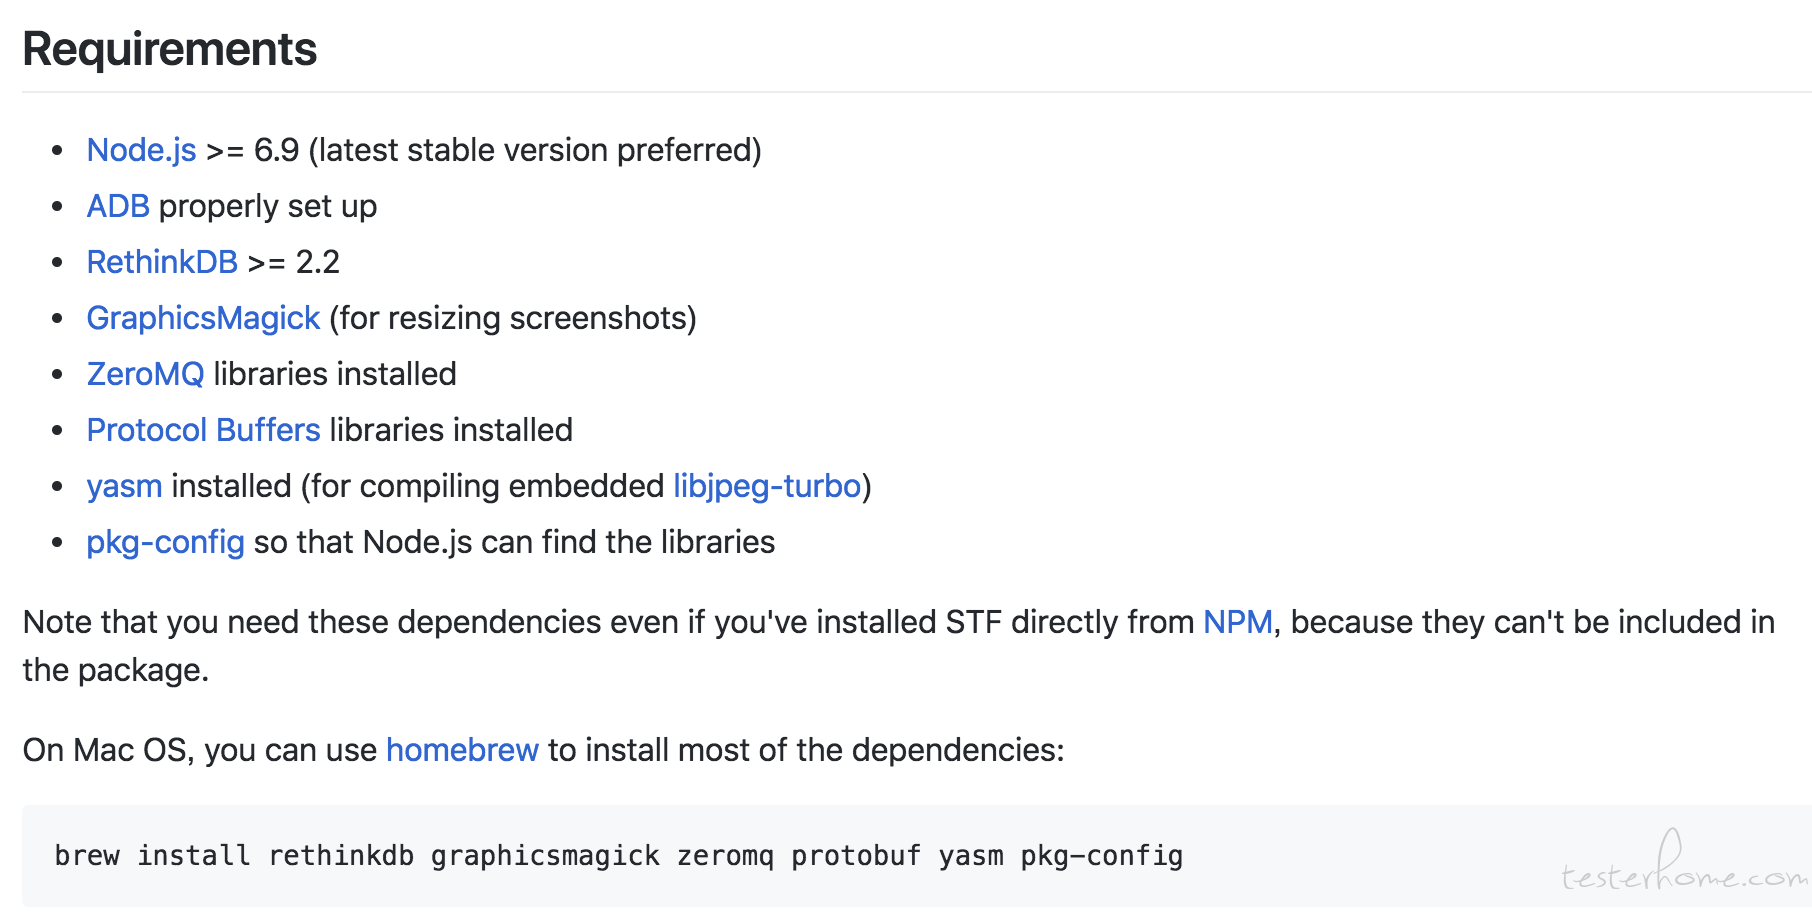Open the GraphicsMagick link

[203, 318]
